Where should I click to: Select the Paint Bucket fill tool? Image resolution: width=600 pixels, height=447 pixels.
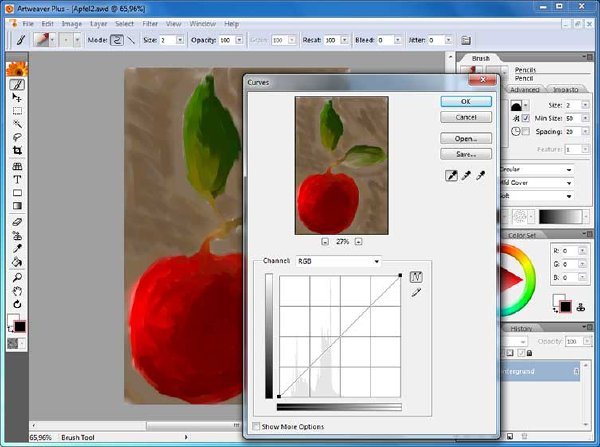click(17, 263)
